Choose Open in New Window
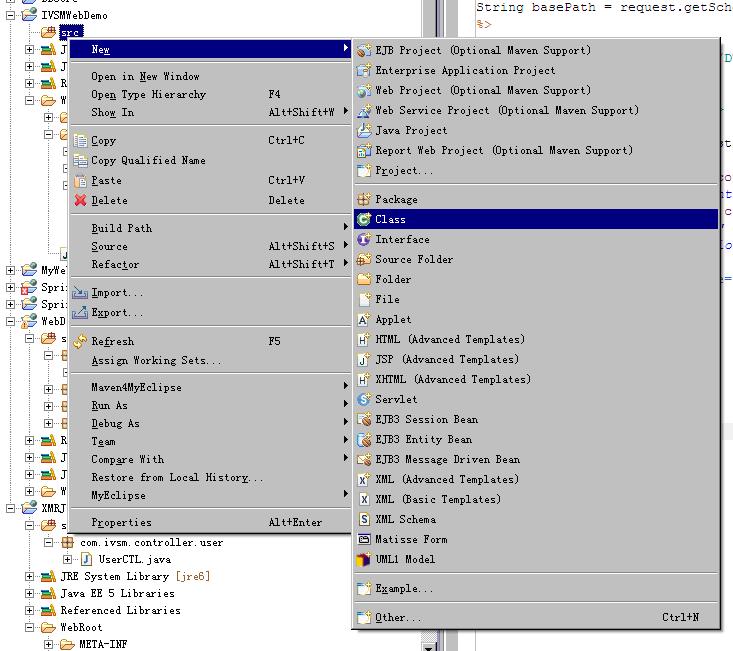The height and width of the screenshot is (651, 733). [211, 77]
